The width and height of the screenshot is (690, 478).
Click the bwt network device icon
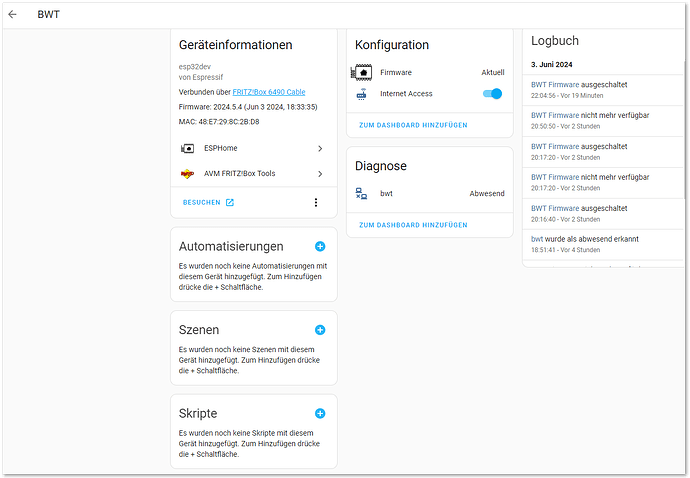[361, 193]
